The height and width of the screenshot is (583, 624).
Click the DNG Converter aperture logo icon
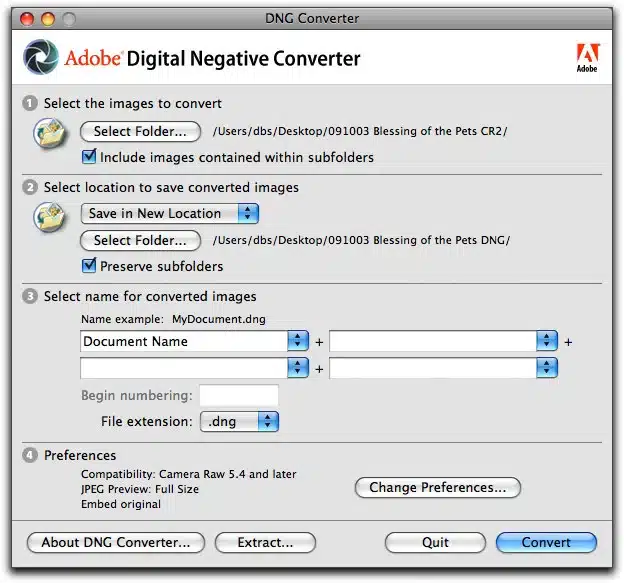tap(41, 57)
